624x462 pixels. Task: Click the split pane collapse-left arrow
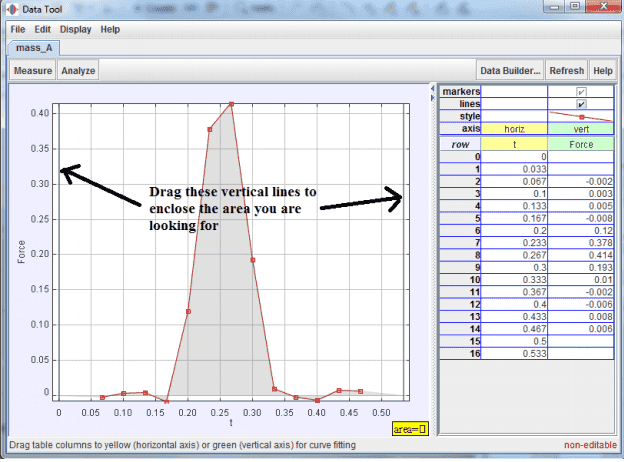[431, 87]
